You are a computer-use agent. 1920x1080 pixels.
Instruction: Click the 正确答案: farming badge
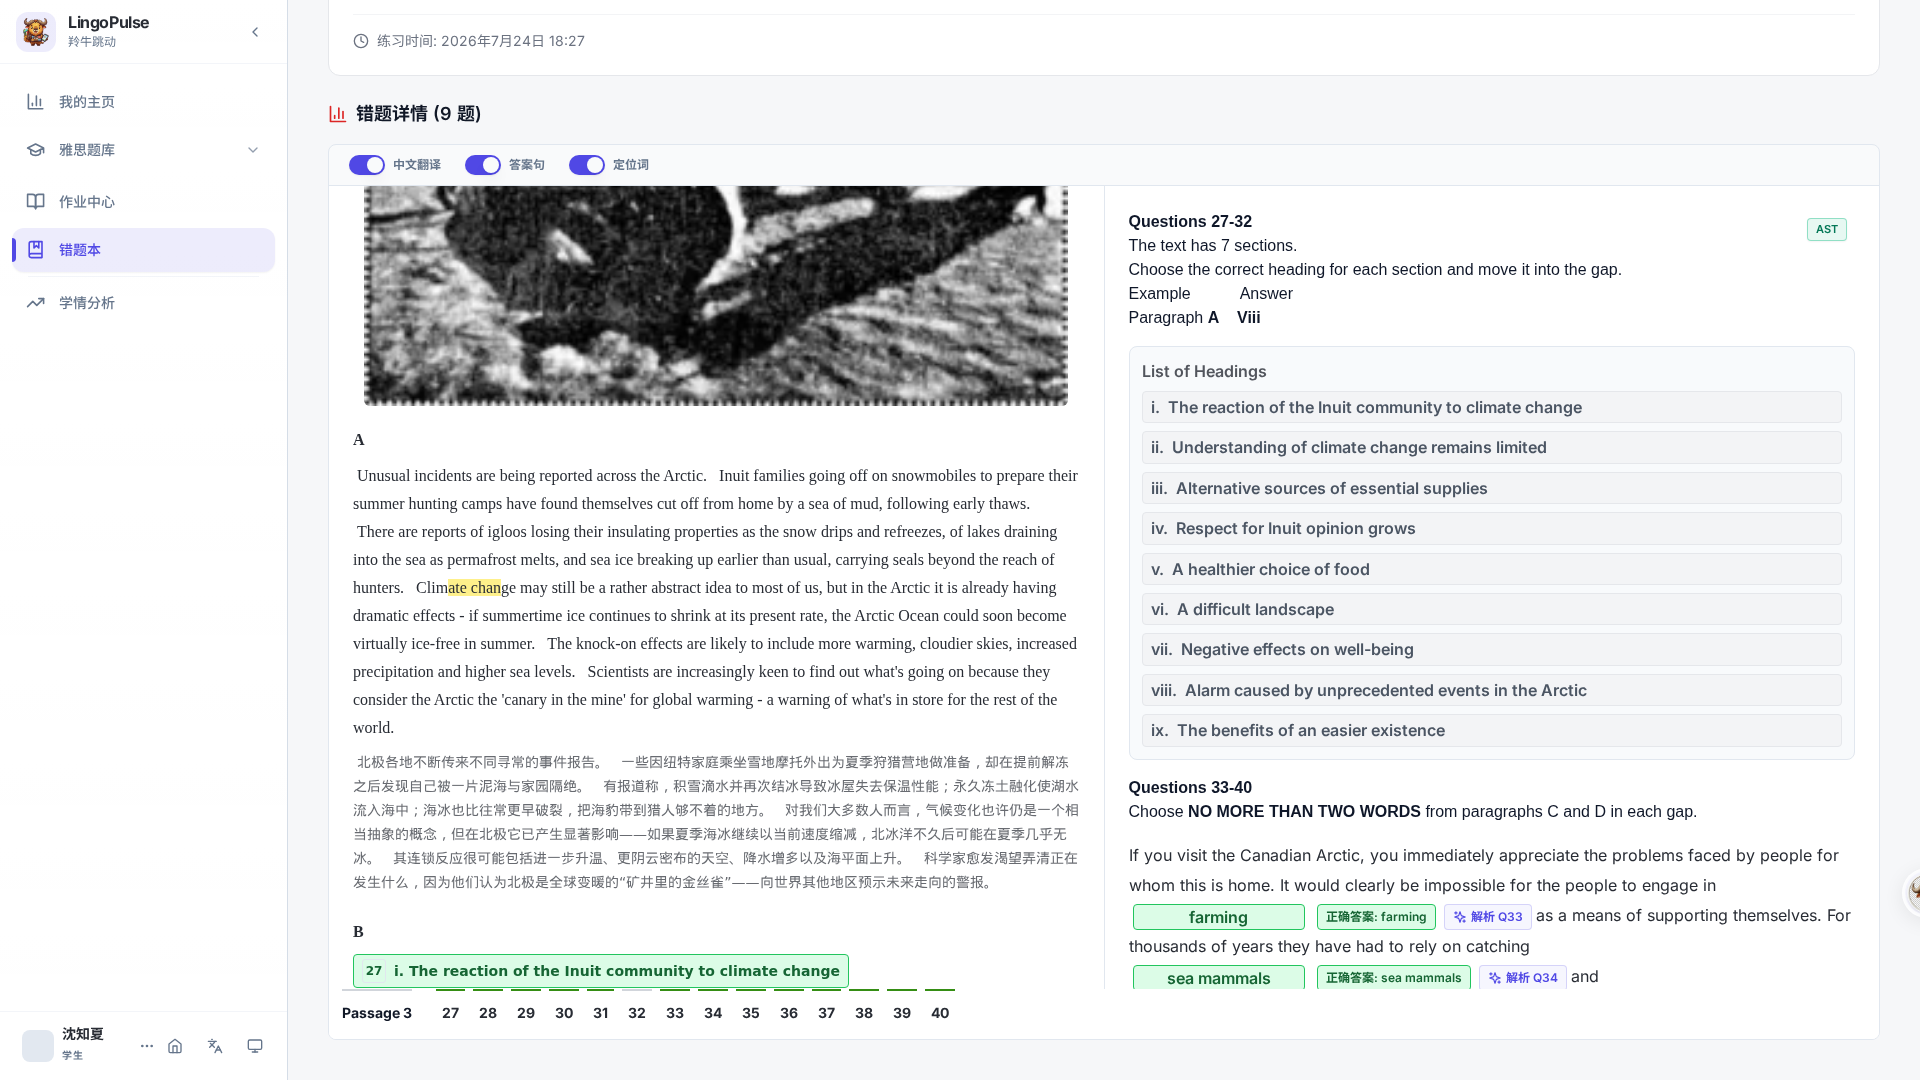(1375, 917)
